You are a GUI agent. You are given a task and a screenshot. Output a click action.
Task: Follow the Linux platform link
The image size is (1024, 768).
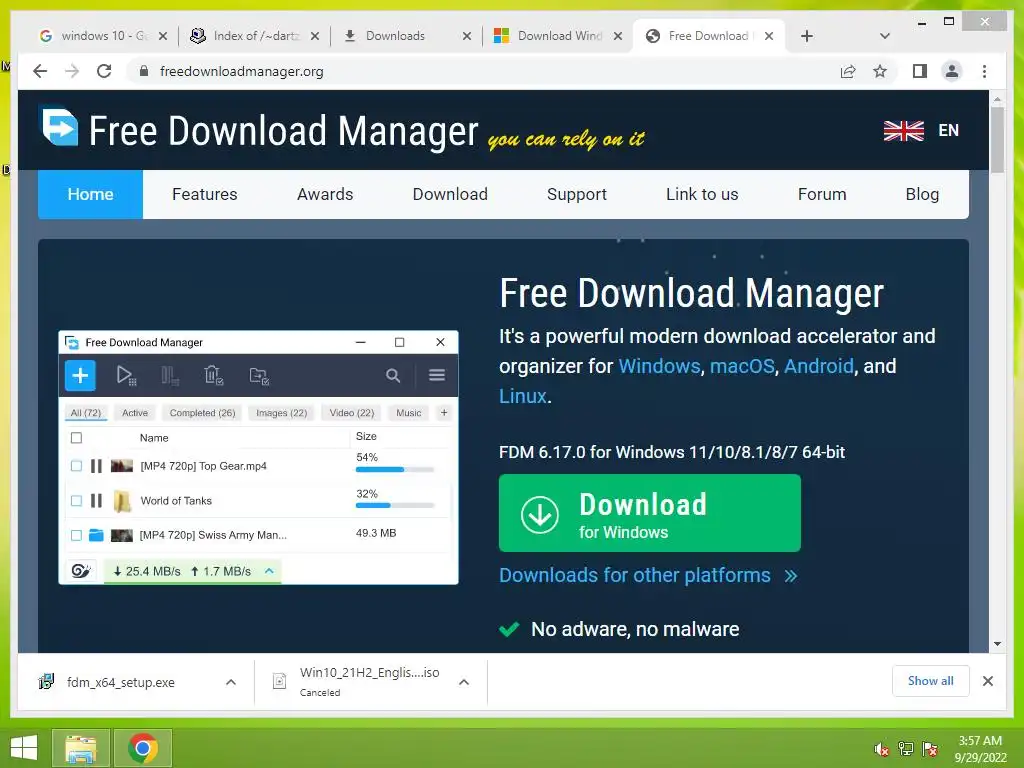tap(522, 396)
